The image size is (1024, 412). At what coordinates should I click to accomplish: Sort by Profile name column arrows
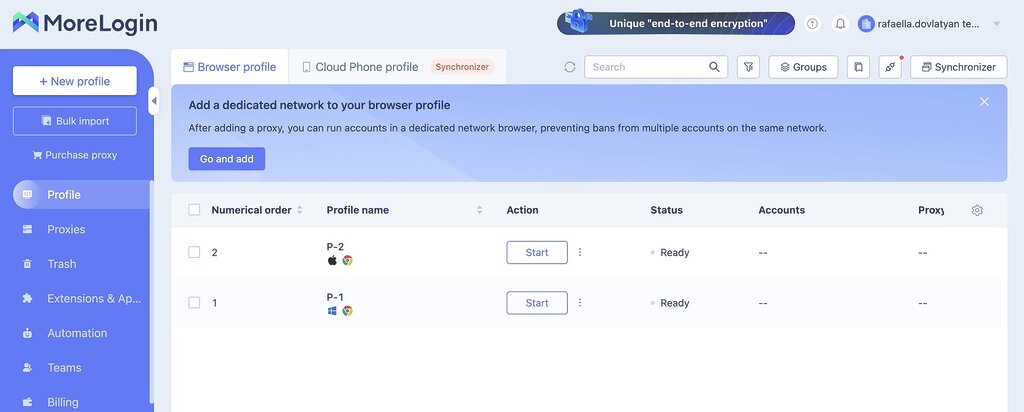479,210
